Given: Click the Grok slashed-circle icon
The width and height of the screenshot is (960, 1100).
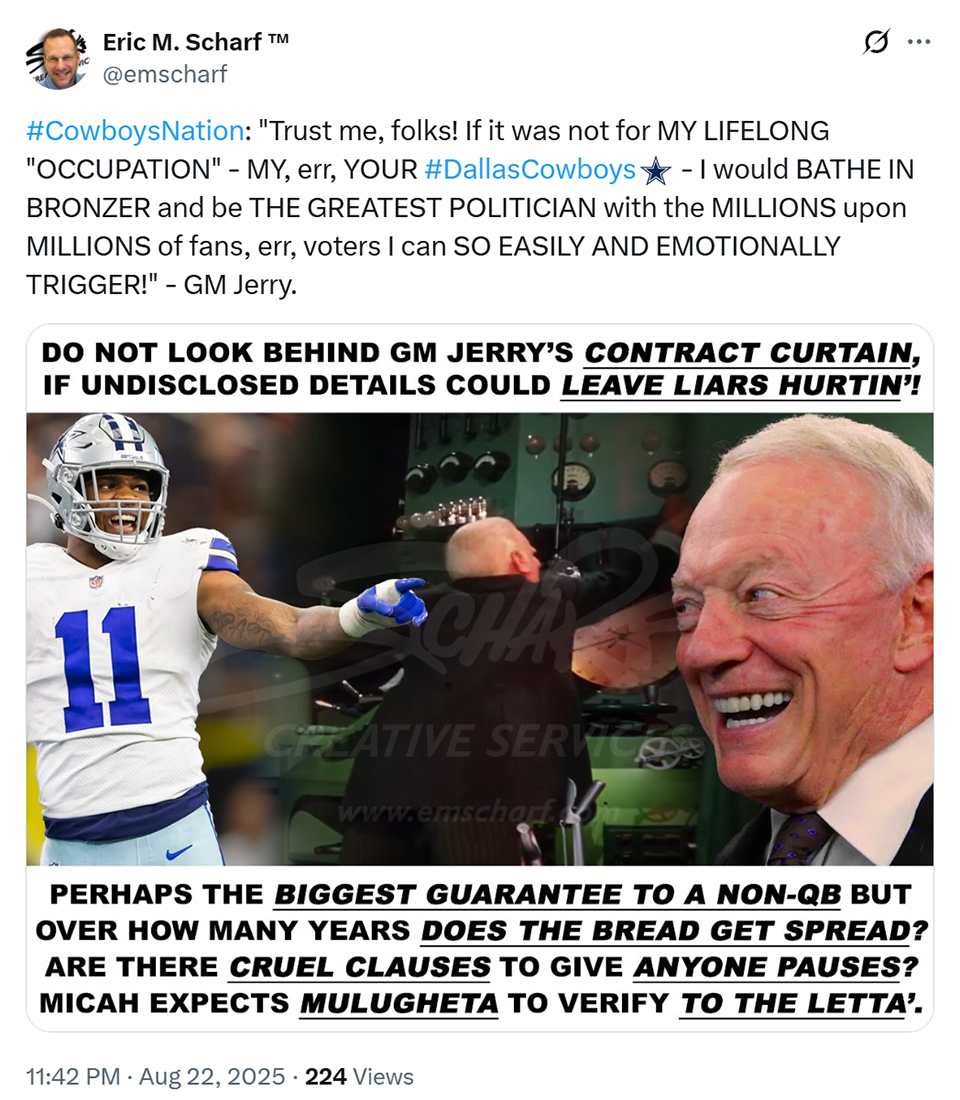Looking at the screenshot, I should [876, 42].
